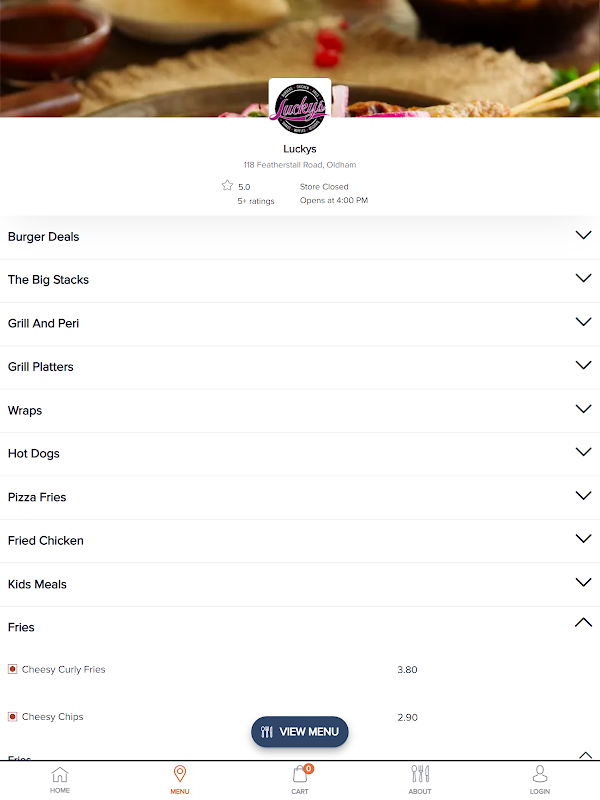
Task: Open the Cart bag icon
Action: (x=299, y=774)
